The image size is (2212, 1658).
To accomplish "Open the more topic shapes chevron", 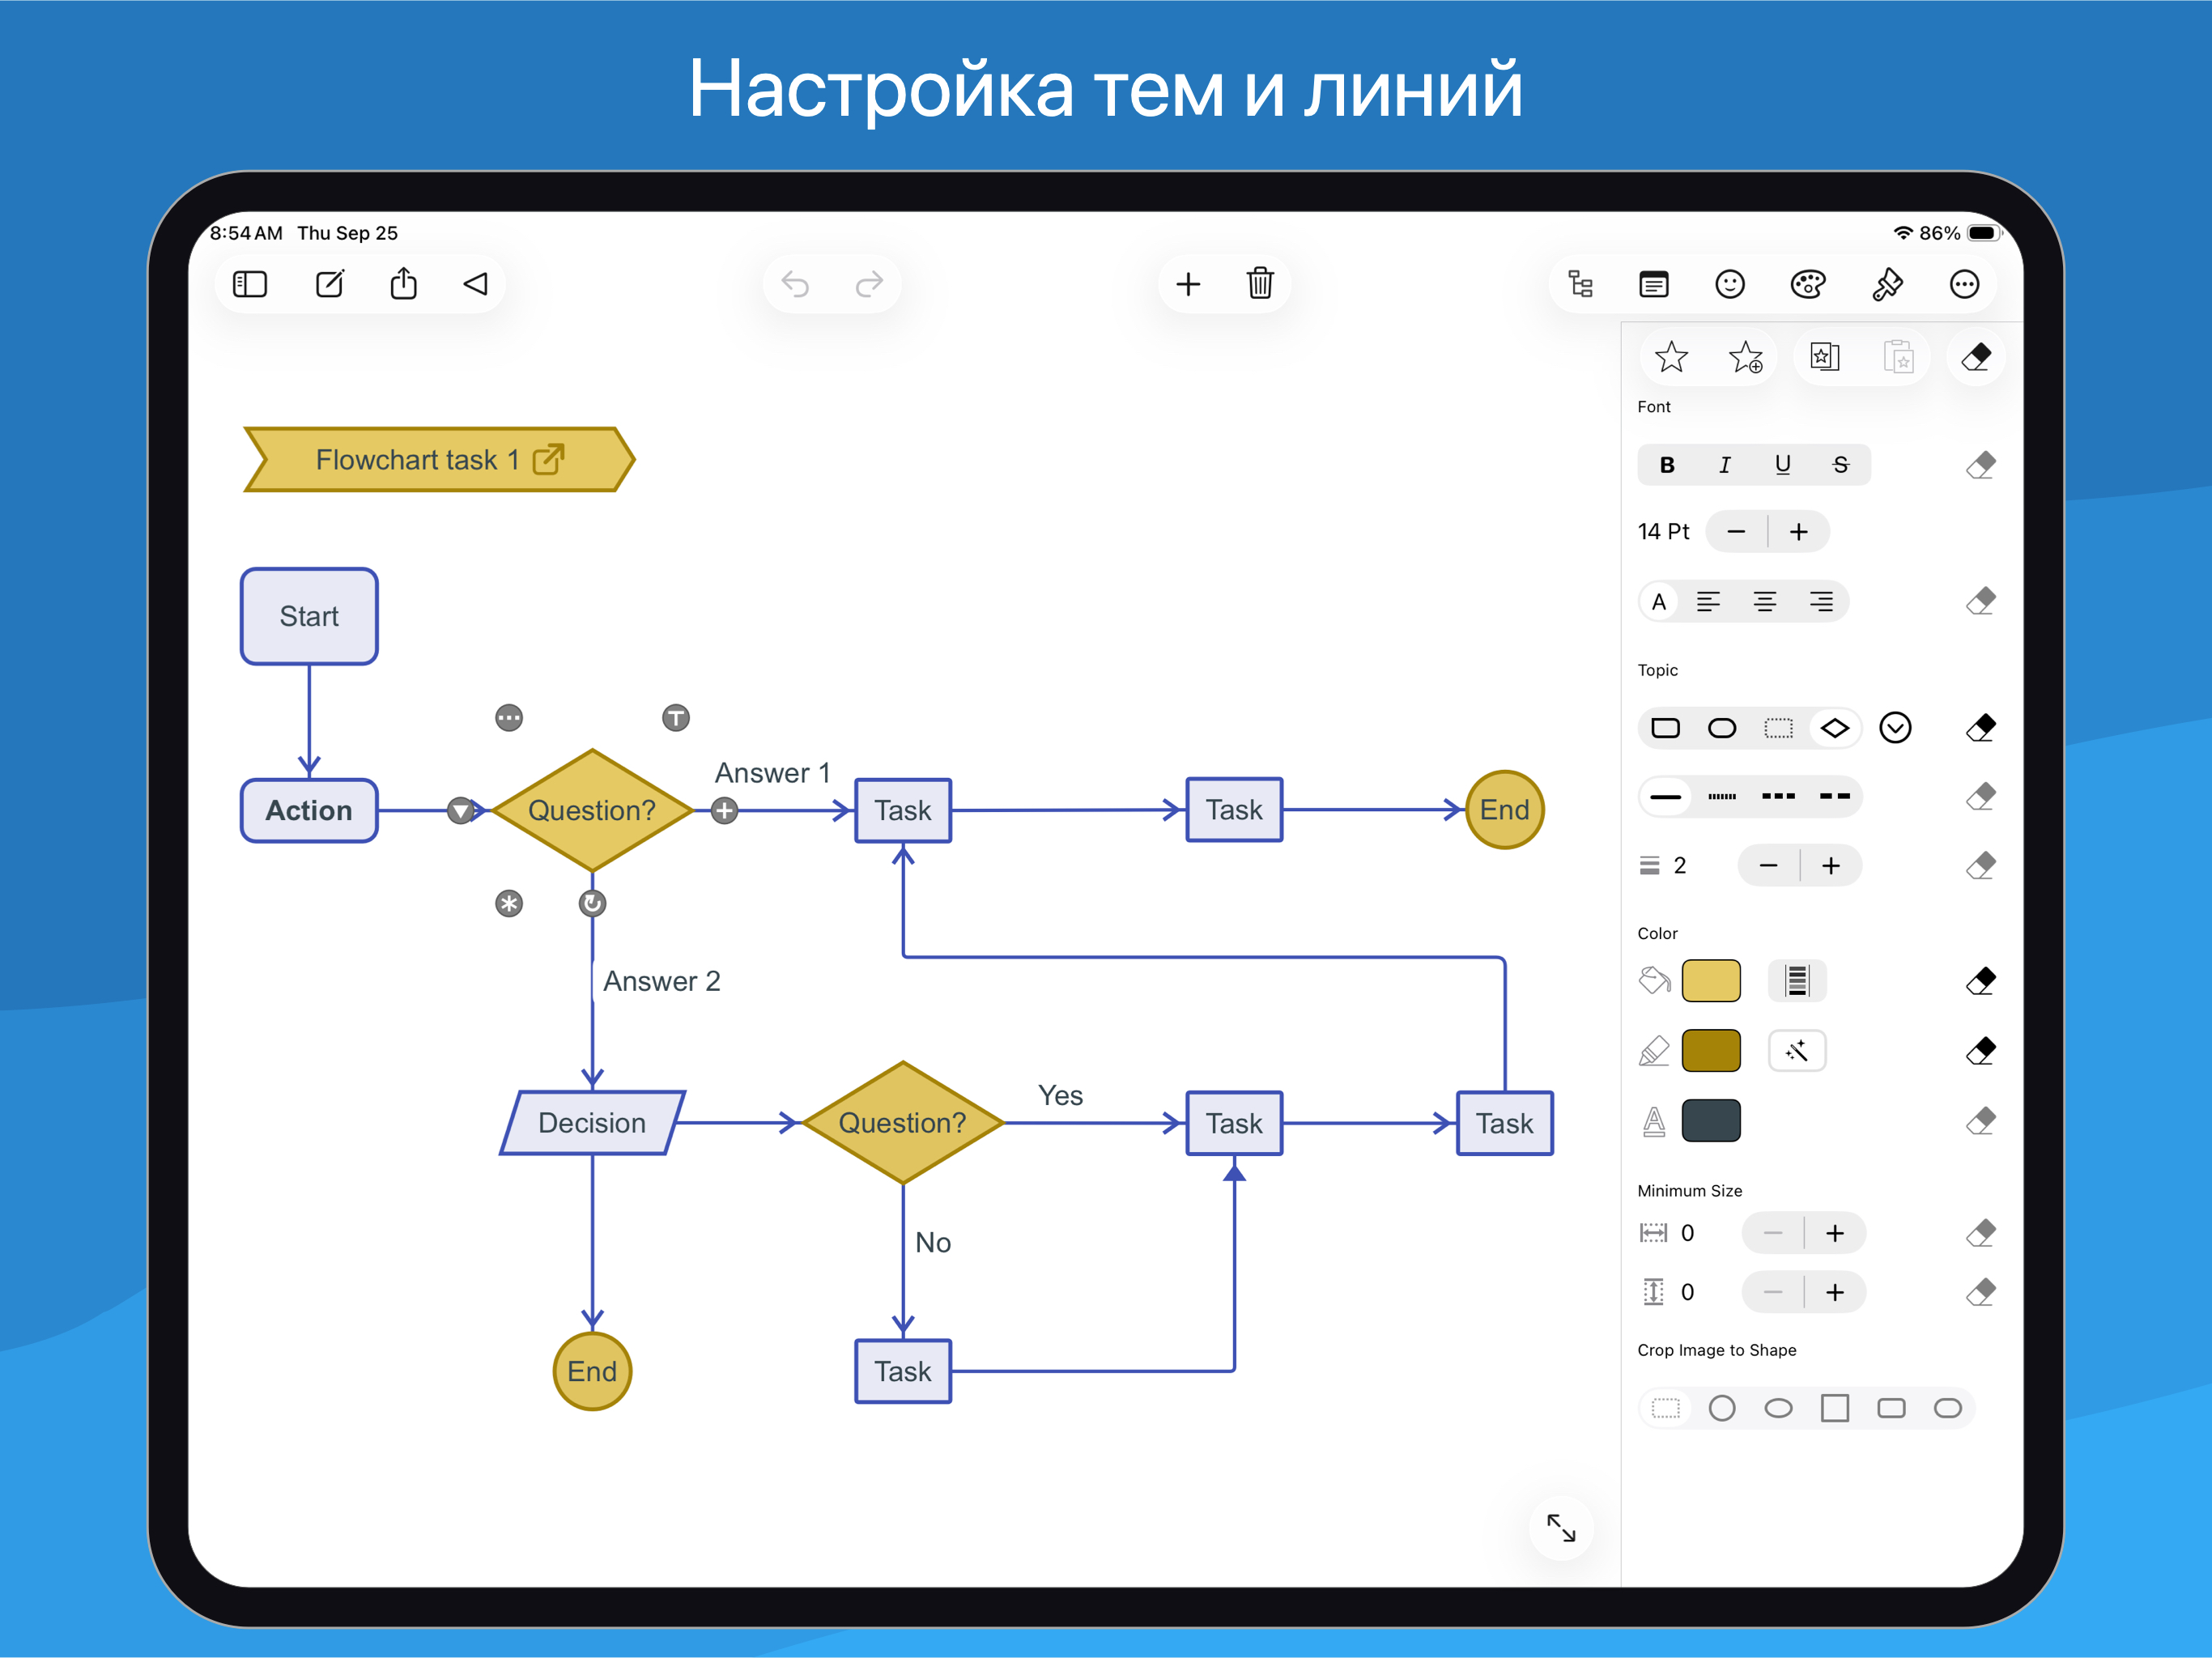I will 1896,728.
